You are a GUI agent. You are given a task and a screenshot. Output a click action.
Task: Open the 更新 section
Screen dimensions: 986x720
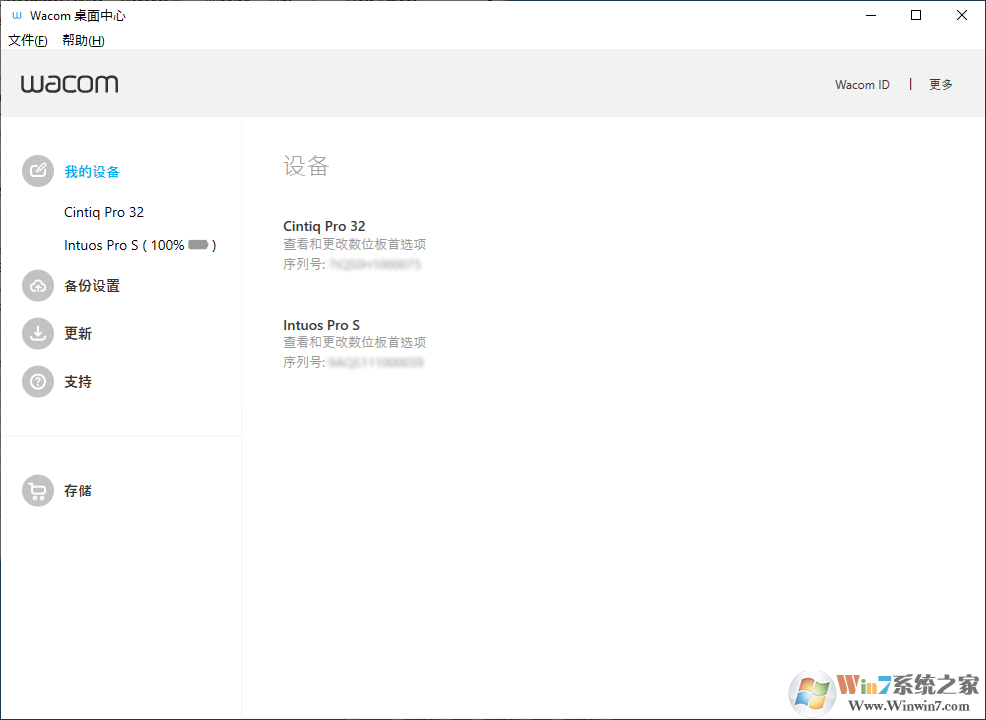click(78, 334)
